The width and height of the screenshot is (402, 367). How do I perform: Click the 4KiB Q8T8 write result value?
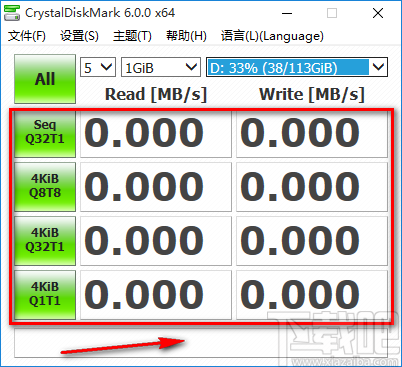[312, 187]
